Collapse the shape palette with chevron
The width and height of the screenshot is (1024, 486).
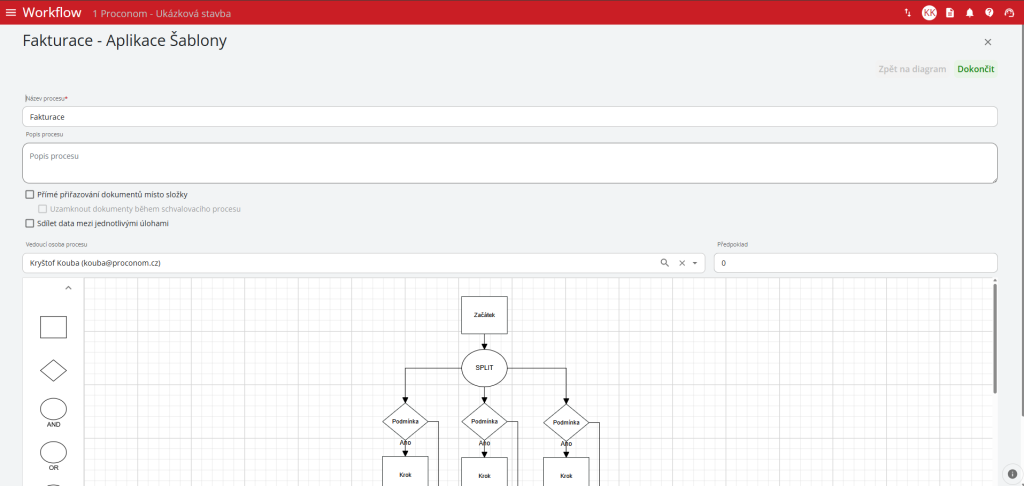tap(69, 288)
